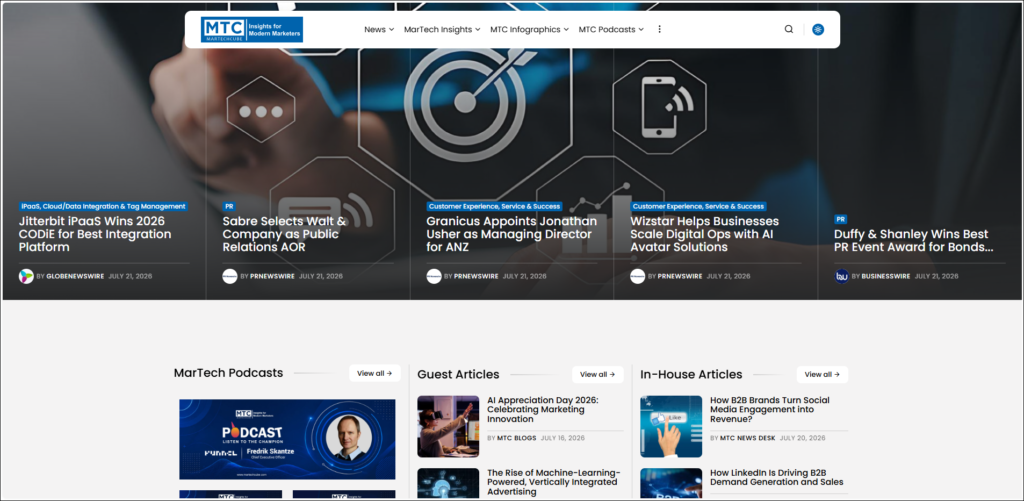Click the In-House Articles section heading

[x=691, y=374]
